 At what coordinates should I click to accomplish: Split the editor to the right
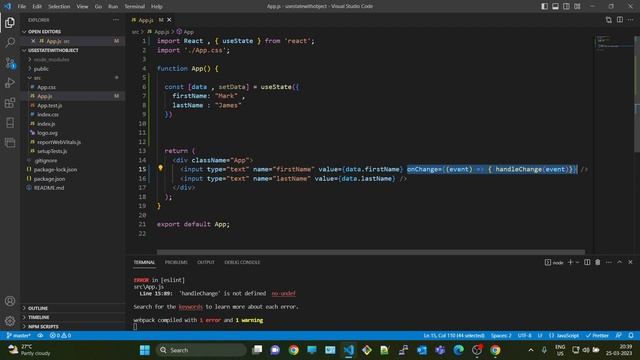620,20
